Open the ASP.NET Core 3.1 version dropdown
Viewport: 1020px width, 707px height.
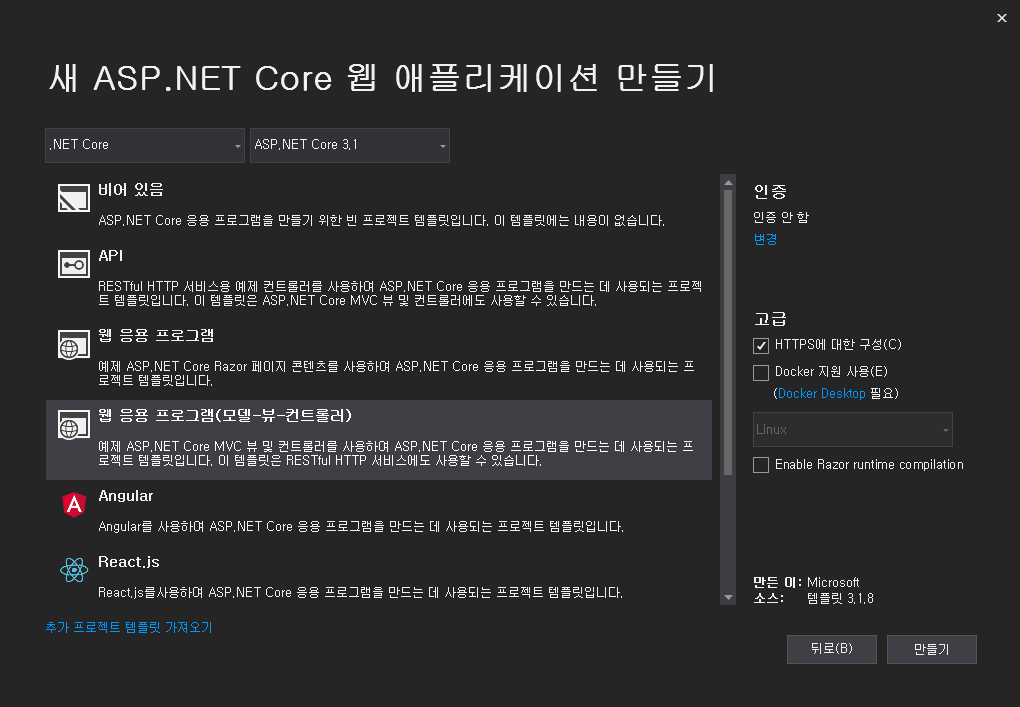[x=349, y=145]
